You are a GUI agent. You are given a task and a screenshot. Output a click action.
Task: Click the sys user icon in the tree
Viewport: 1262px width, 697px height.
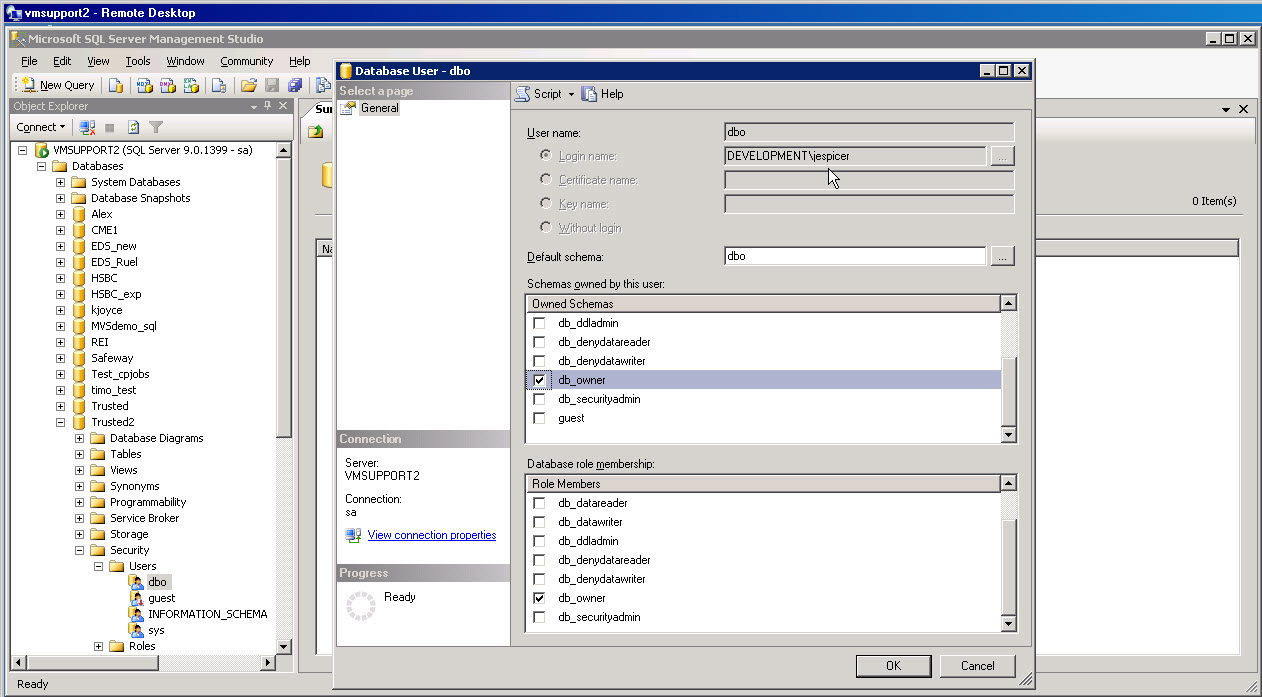click(137, 630)
